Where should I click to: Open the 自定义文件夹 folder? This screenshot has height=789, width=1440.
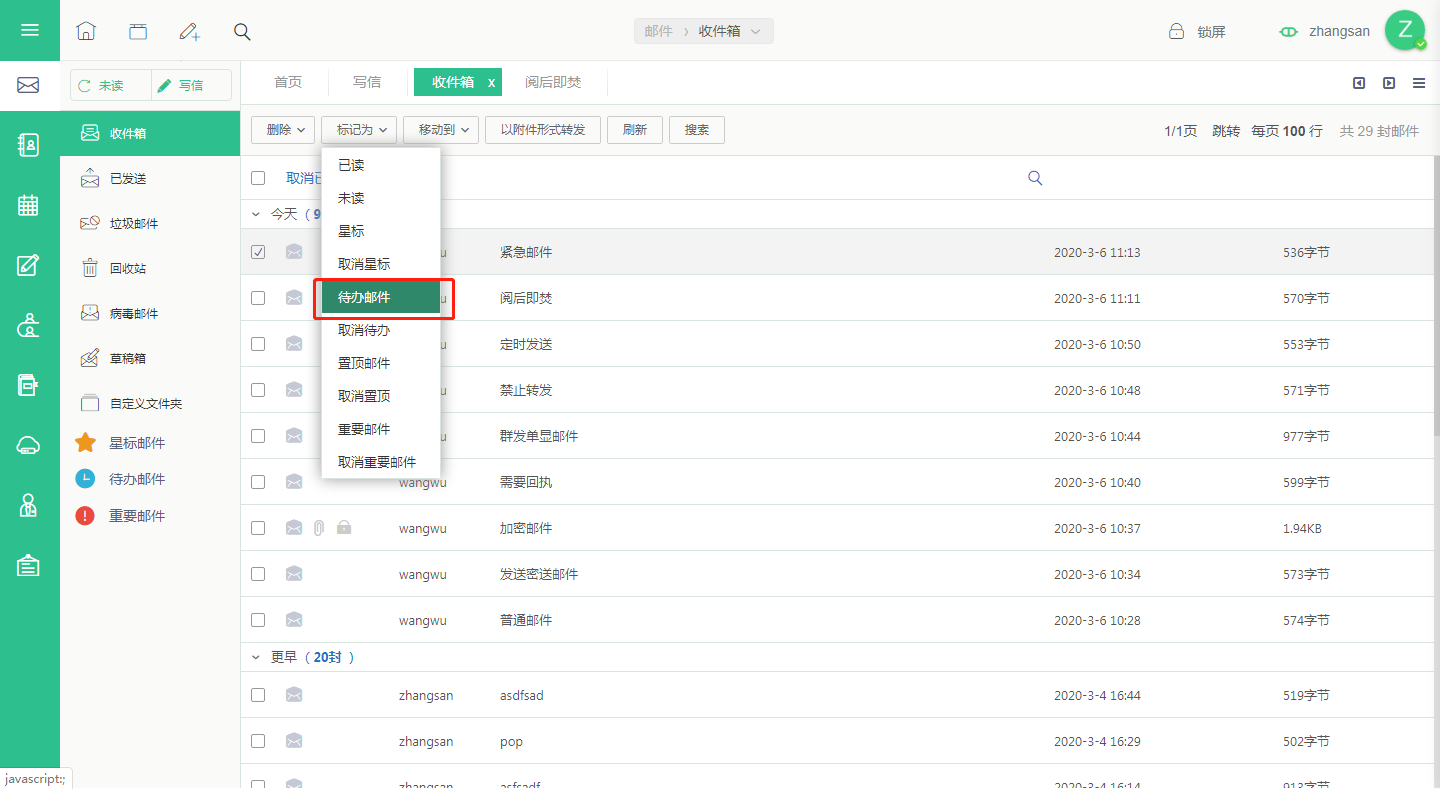pos(150,403)
